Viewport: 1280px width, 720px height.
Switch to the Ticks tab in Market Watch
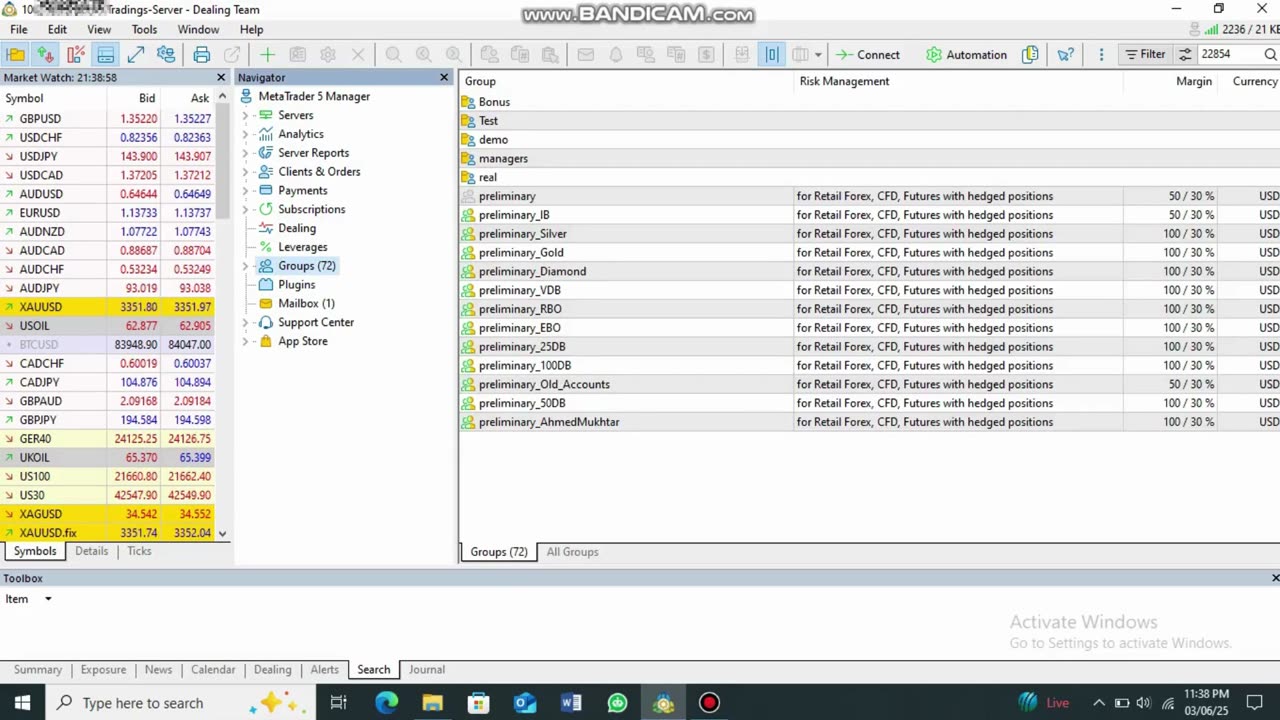pyautogui.click(x=139, y=551)
